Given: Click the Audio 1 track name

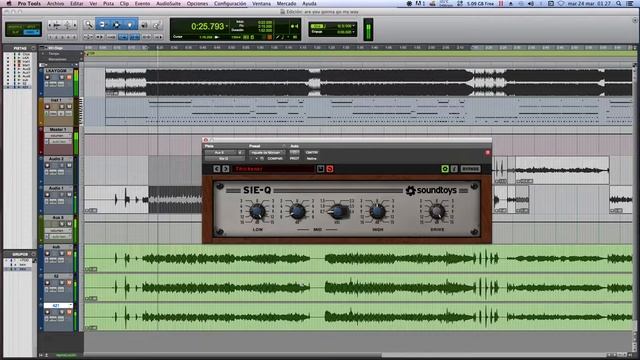Looking at the screenshot, I should (56, 188).
